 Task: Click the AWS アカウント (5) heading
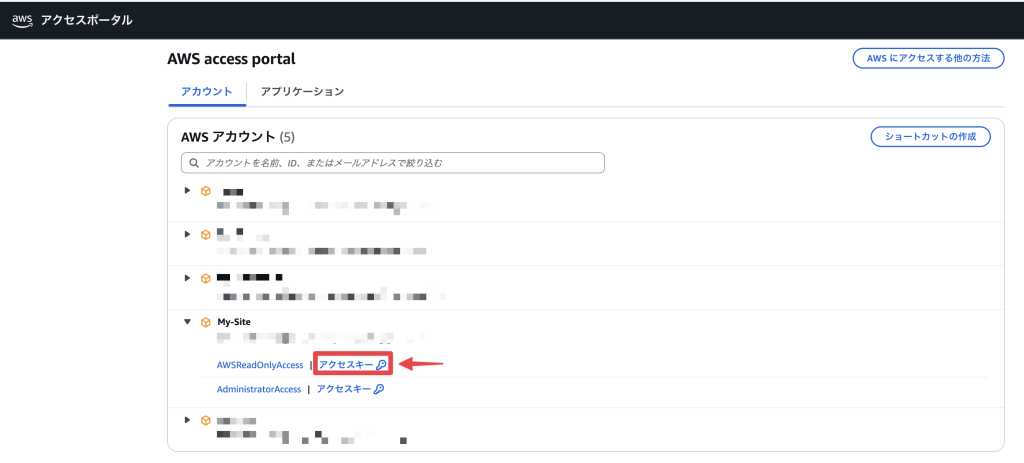238,137
